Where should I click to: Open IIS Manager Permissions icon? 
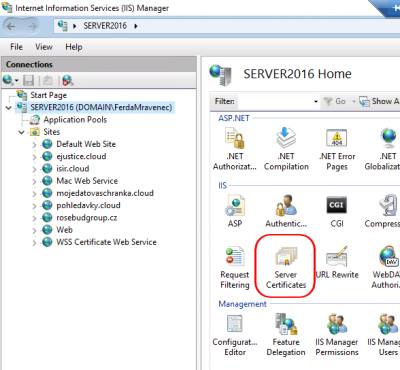337,335
